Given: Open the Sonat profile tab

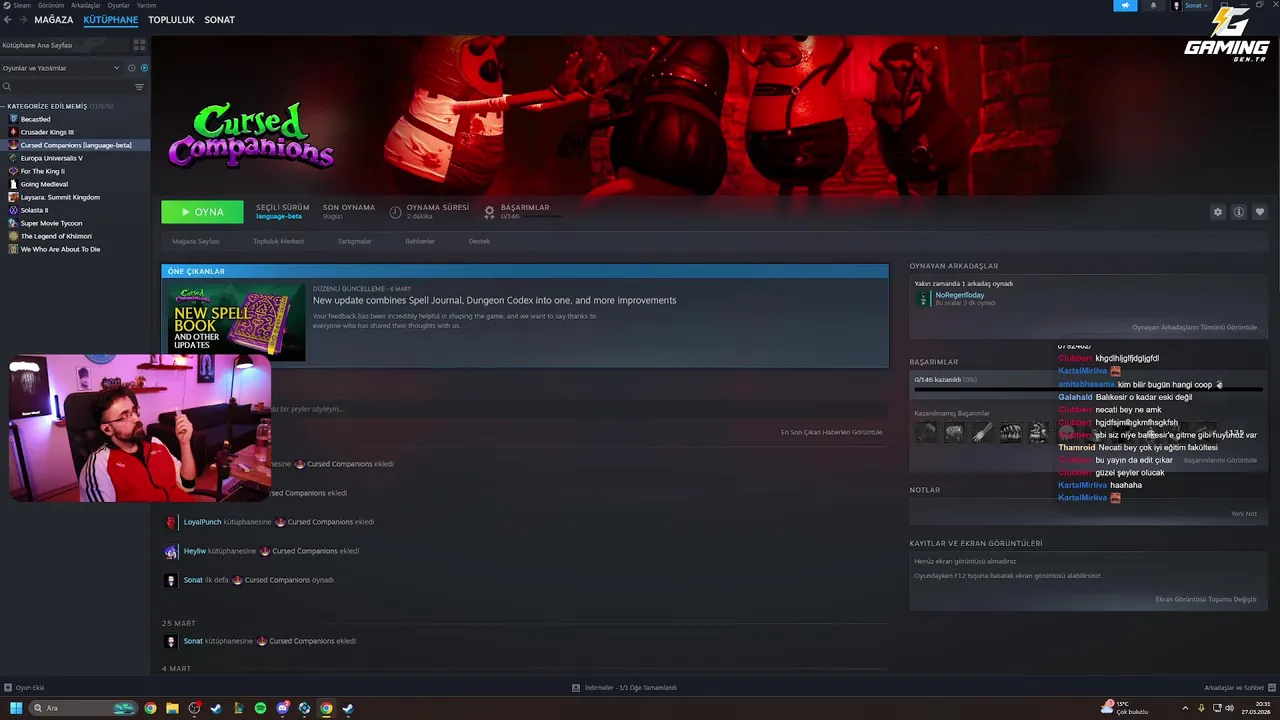Looking at the screenshot, I should tap(219, 20).
